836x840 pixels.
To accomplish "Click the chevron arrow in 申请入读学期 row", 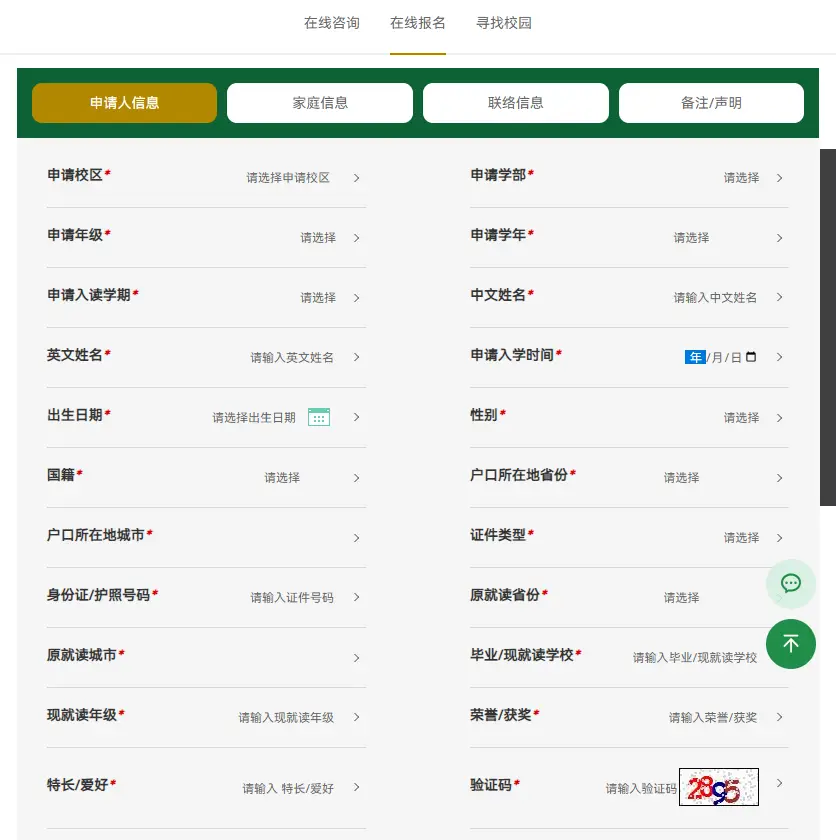I will tap(357, 298).
